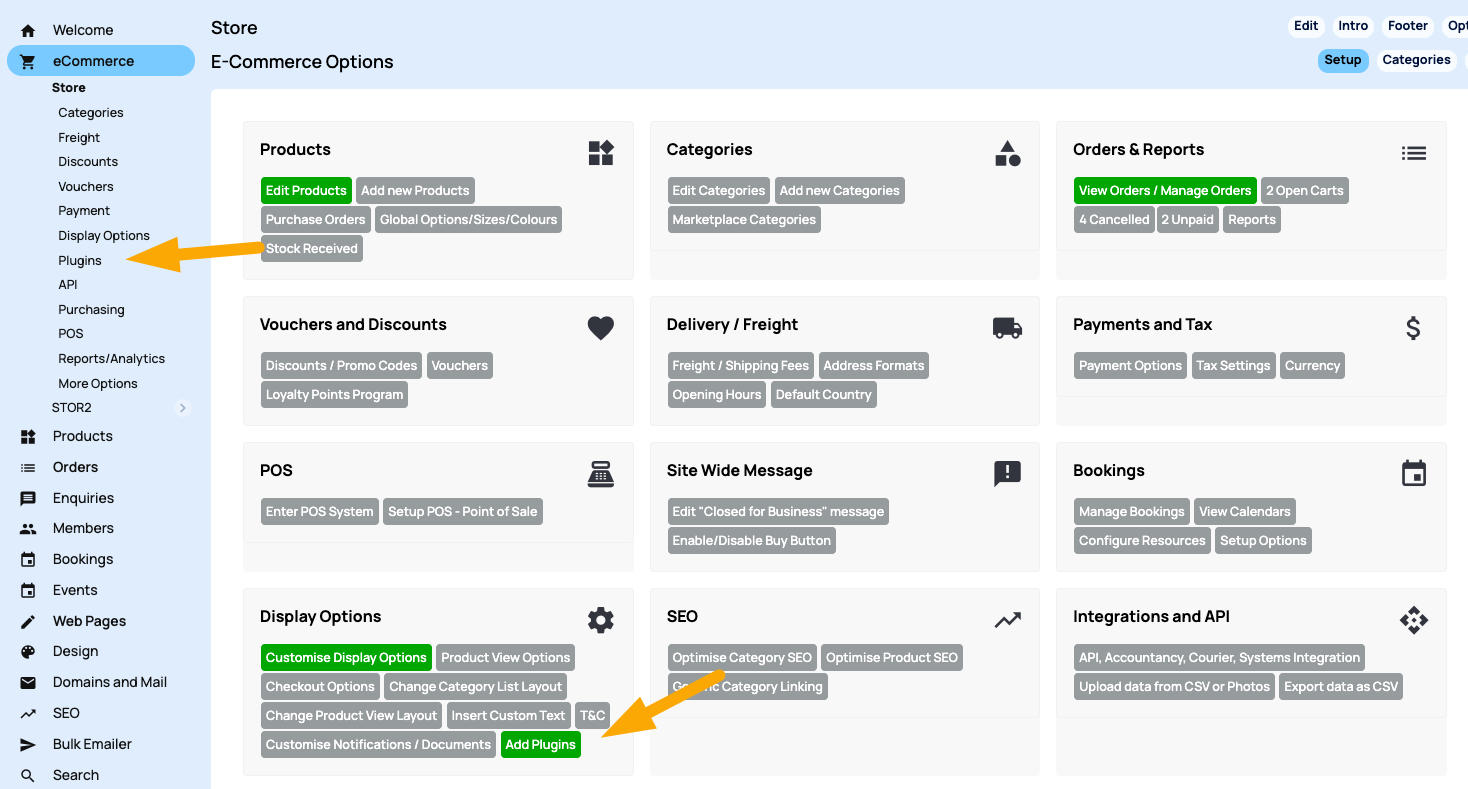Click the Welcome home icon in sidebar

coord(28,31)
